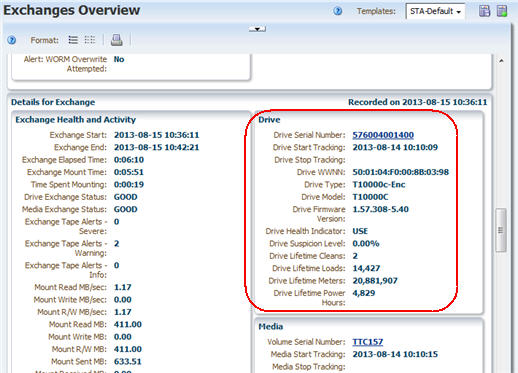This screenshot has height=373, width=518.
Task: Select Time Spent Mounting value 0:00:19
Action: point(129,184)
